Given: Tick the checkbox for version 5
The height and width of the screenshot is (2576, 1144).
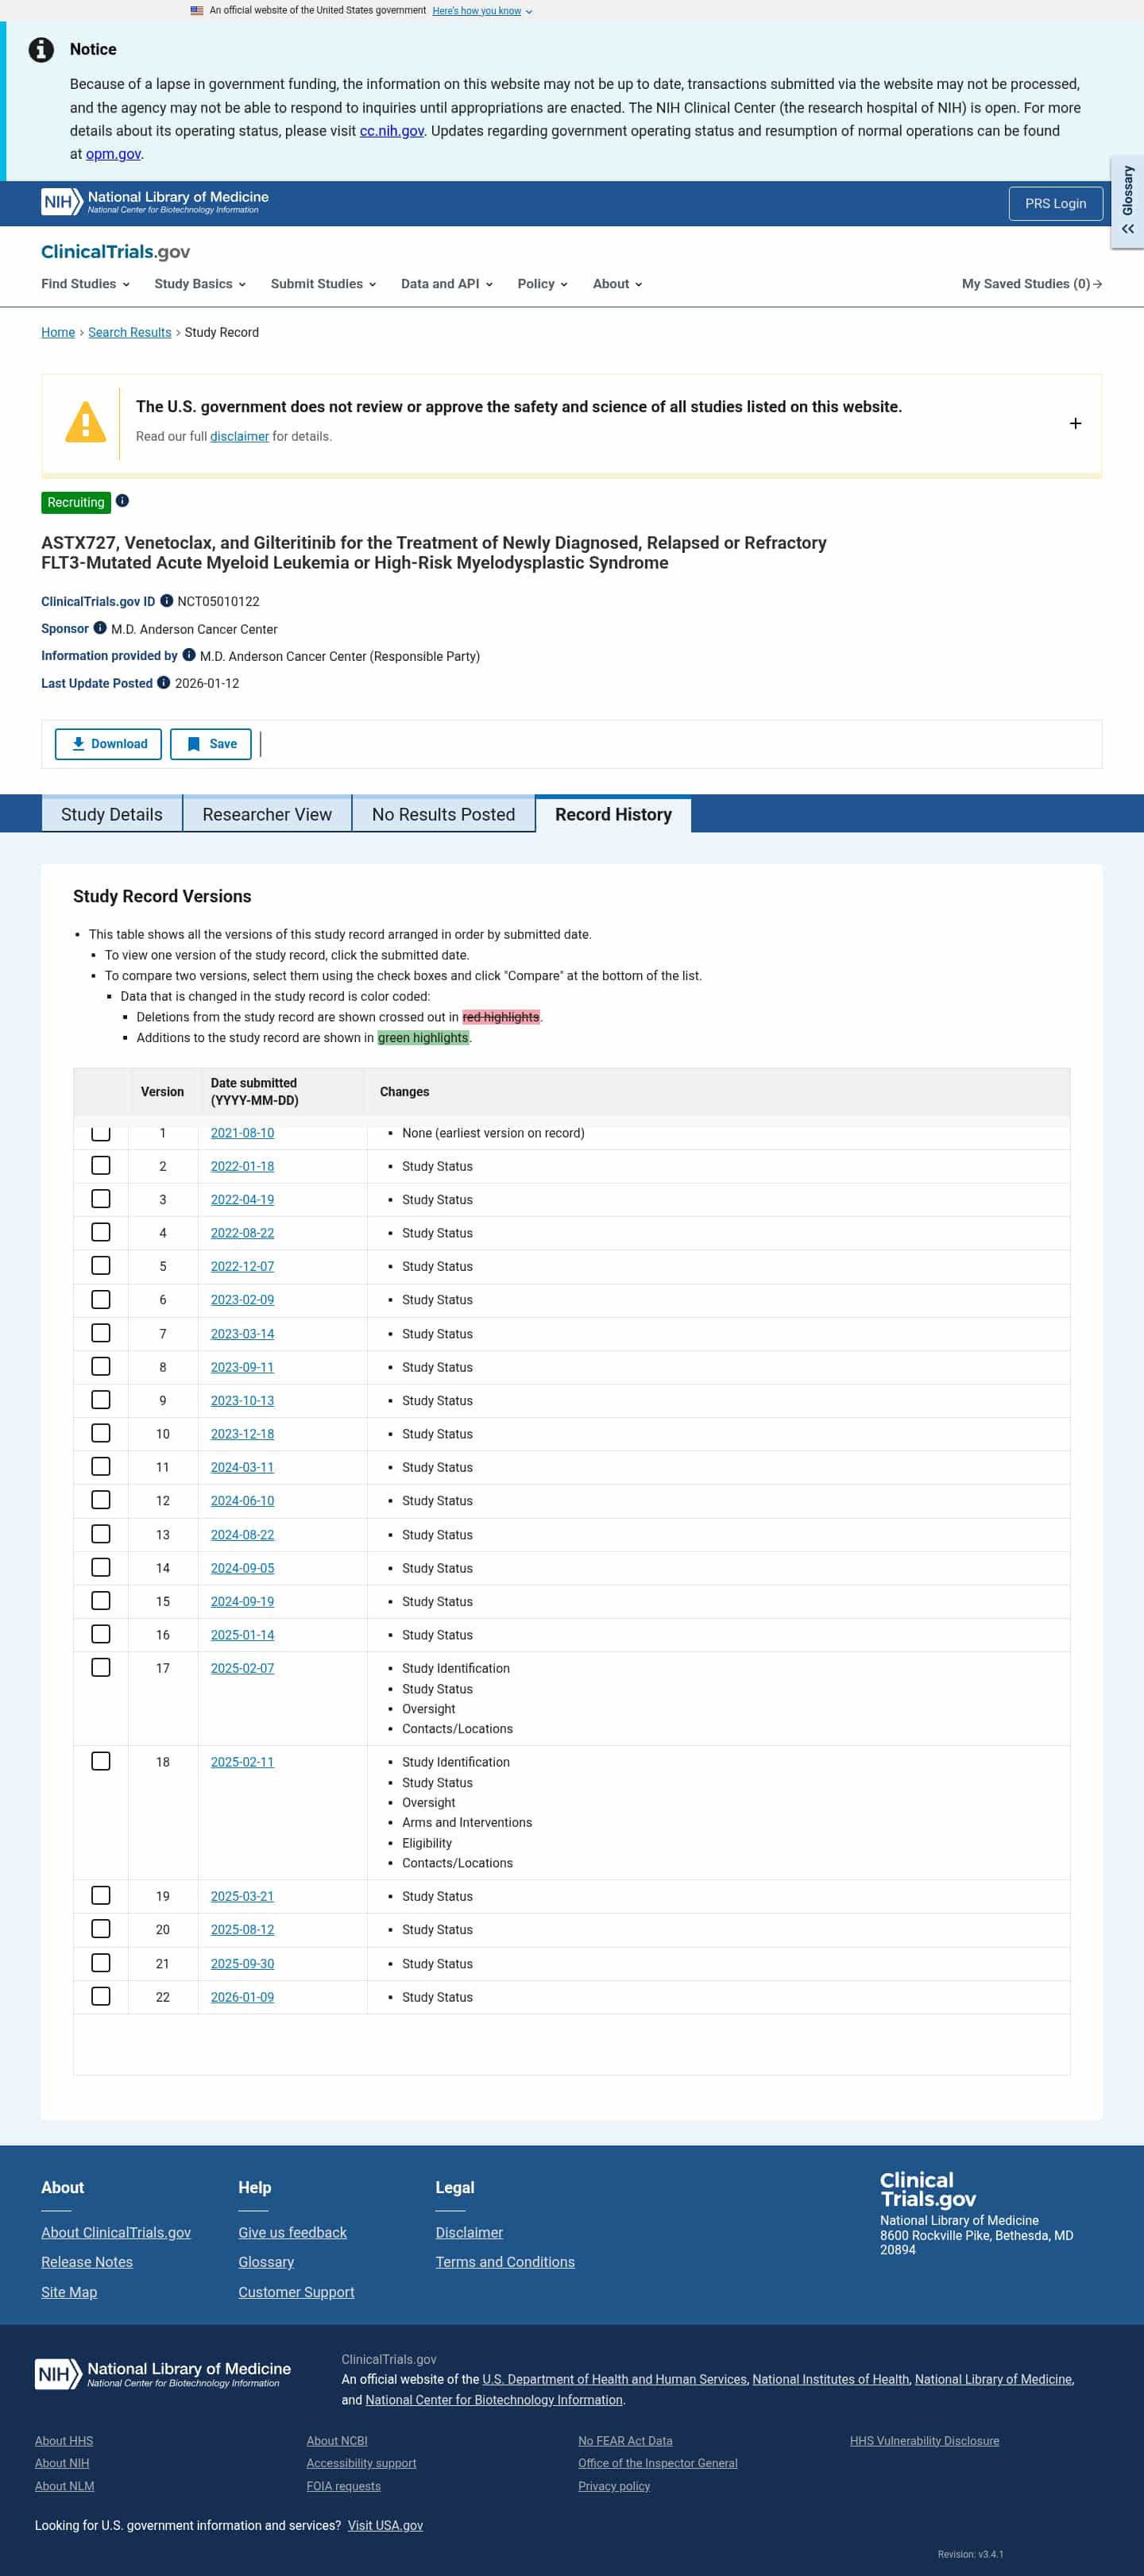Looking at the screenshot, I should (x=101, y=1266).
